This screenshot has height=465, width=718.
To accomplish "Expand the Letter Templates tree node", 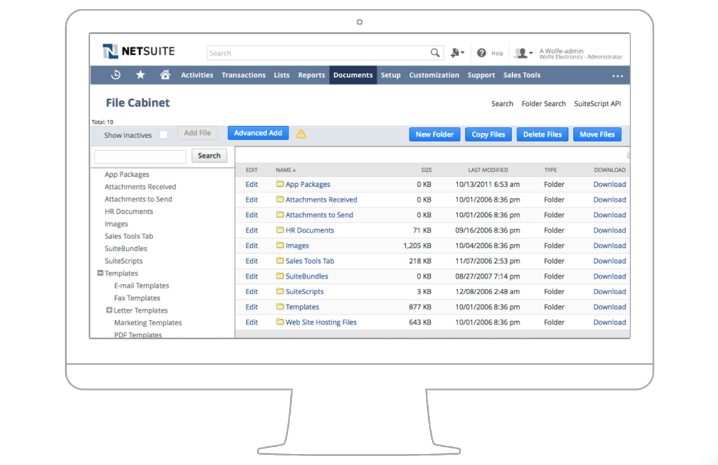I will [x=109, y=310].
